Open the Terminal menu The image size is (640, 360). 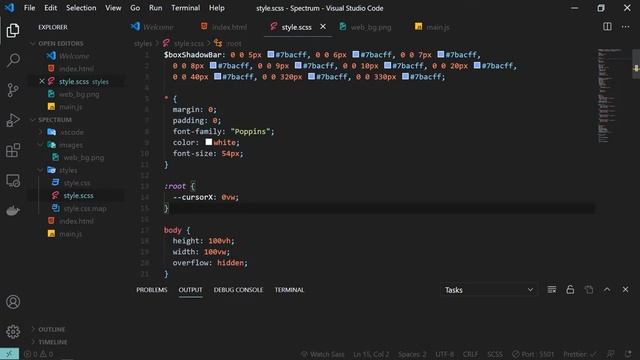click(x=186, y=8)
